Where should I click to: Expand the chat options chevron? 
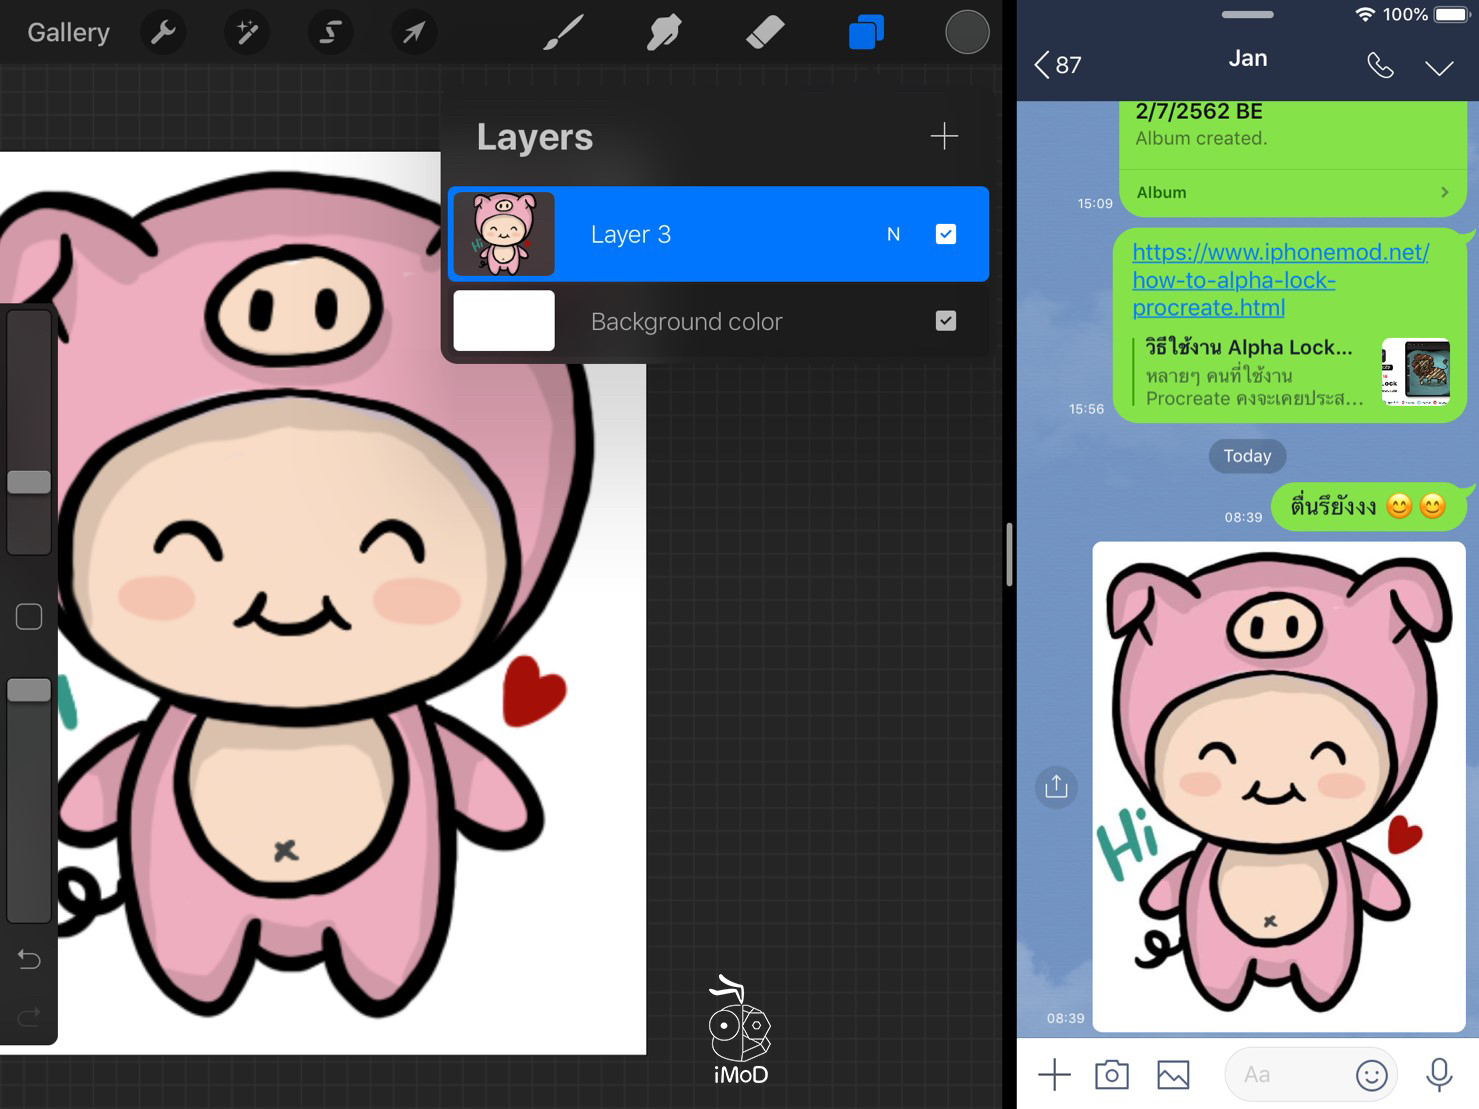click(1438, 67)
